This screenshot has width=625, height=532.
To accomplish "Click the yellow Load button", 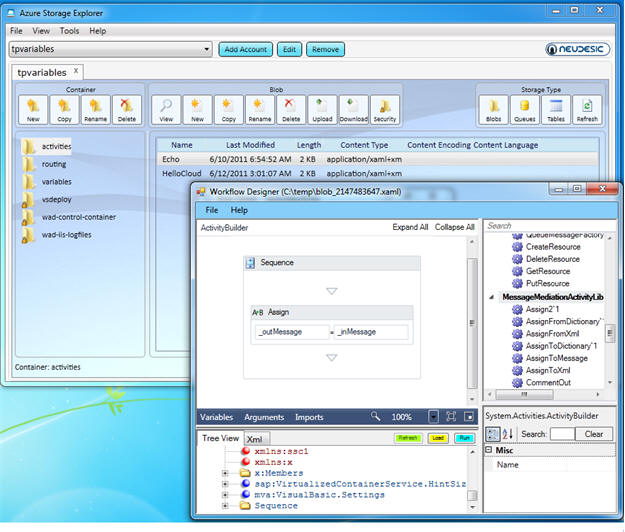I will [x=438, y=438].
